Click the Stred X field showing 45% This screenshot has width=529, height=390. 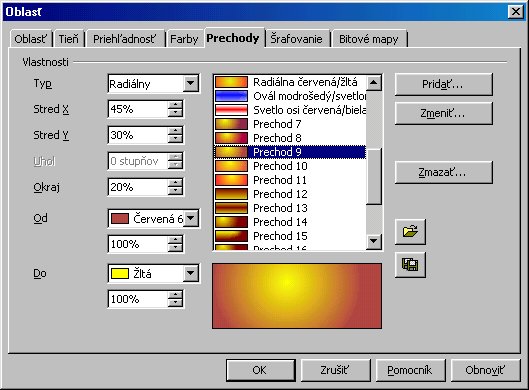click(138, 109)
